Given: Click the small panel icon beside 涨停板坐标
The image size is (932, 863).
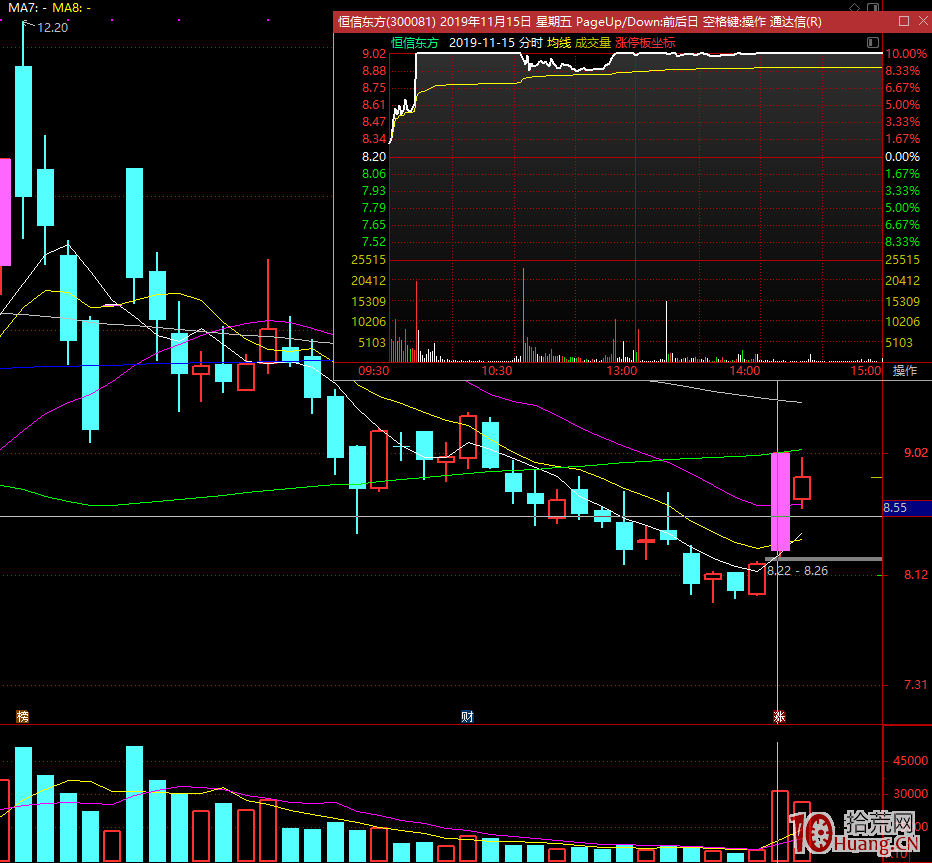Looking at the screenshot, I should coord(873,43).
